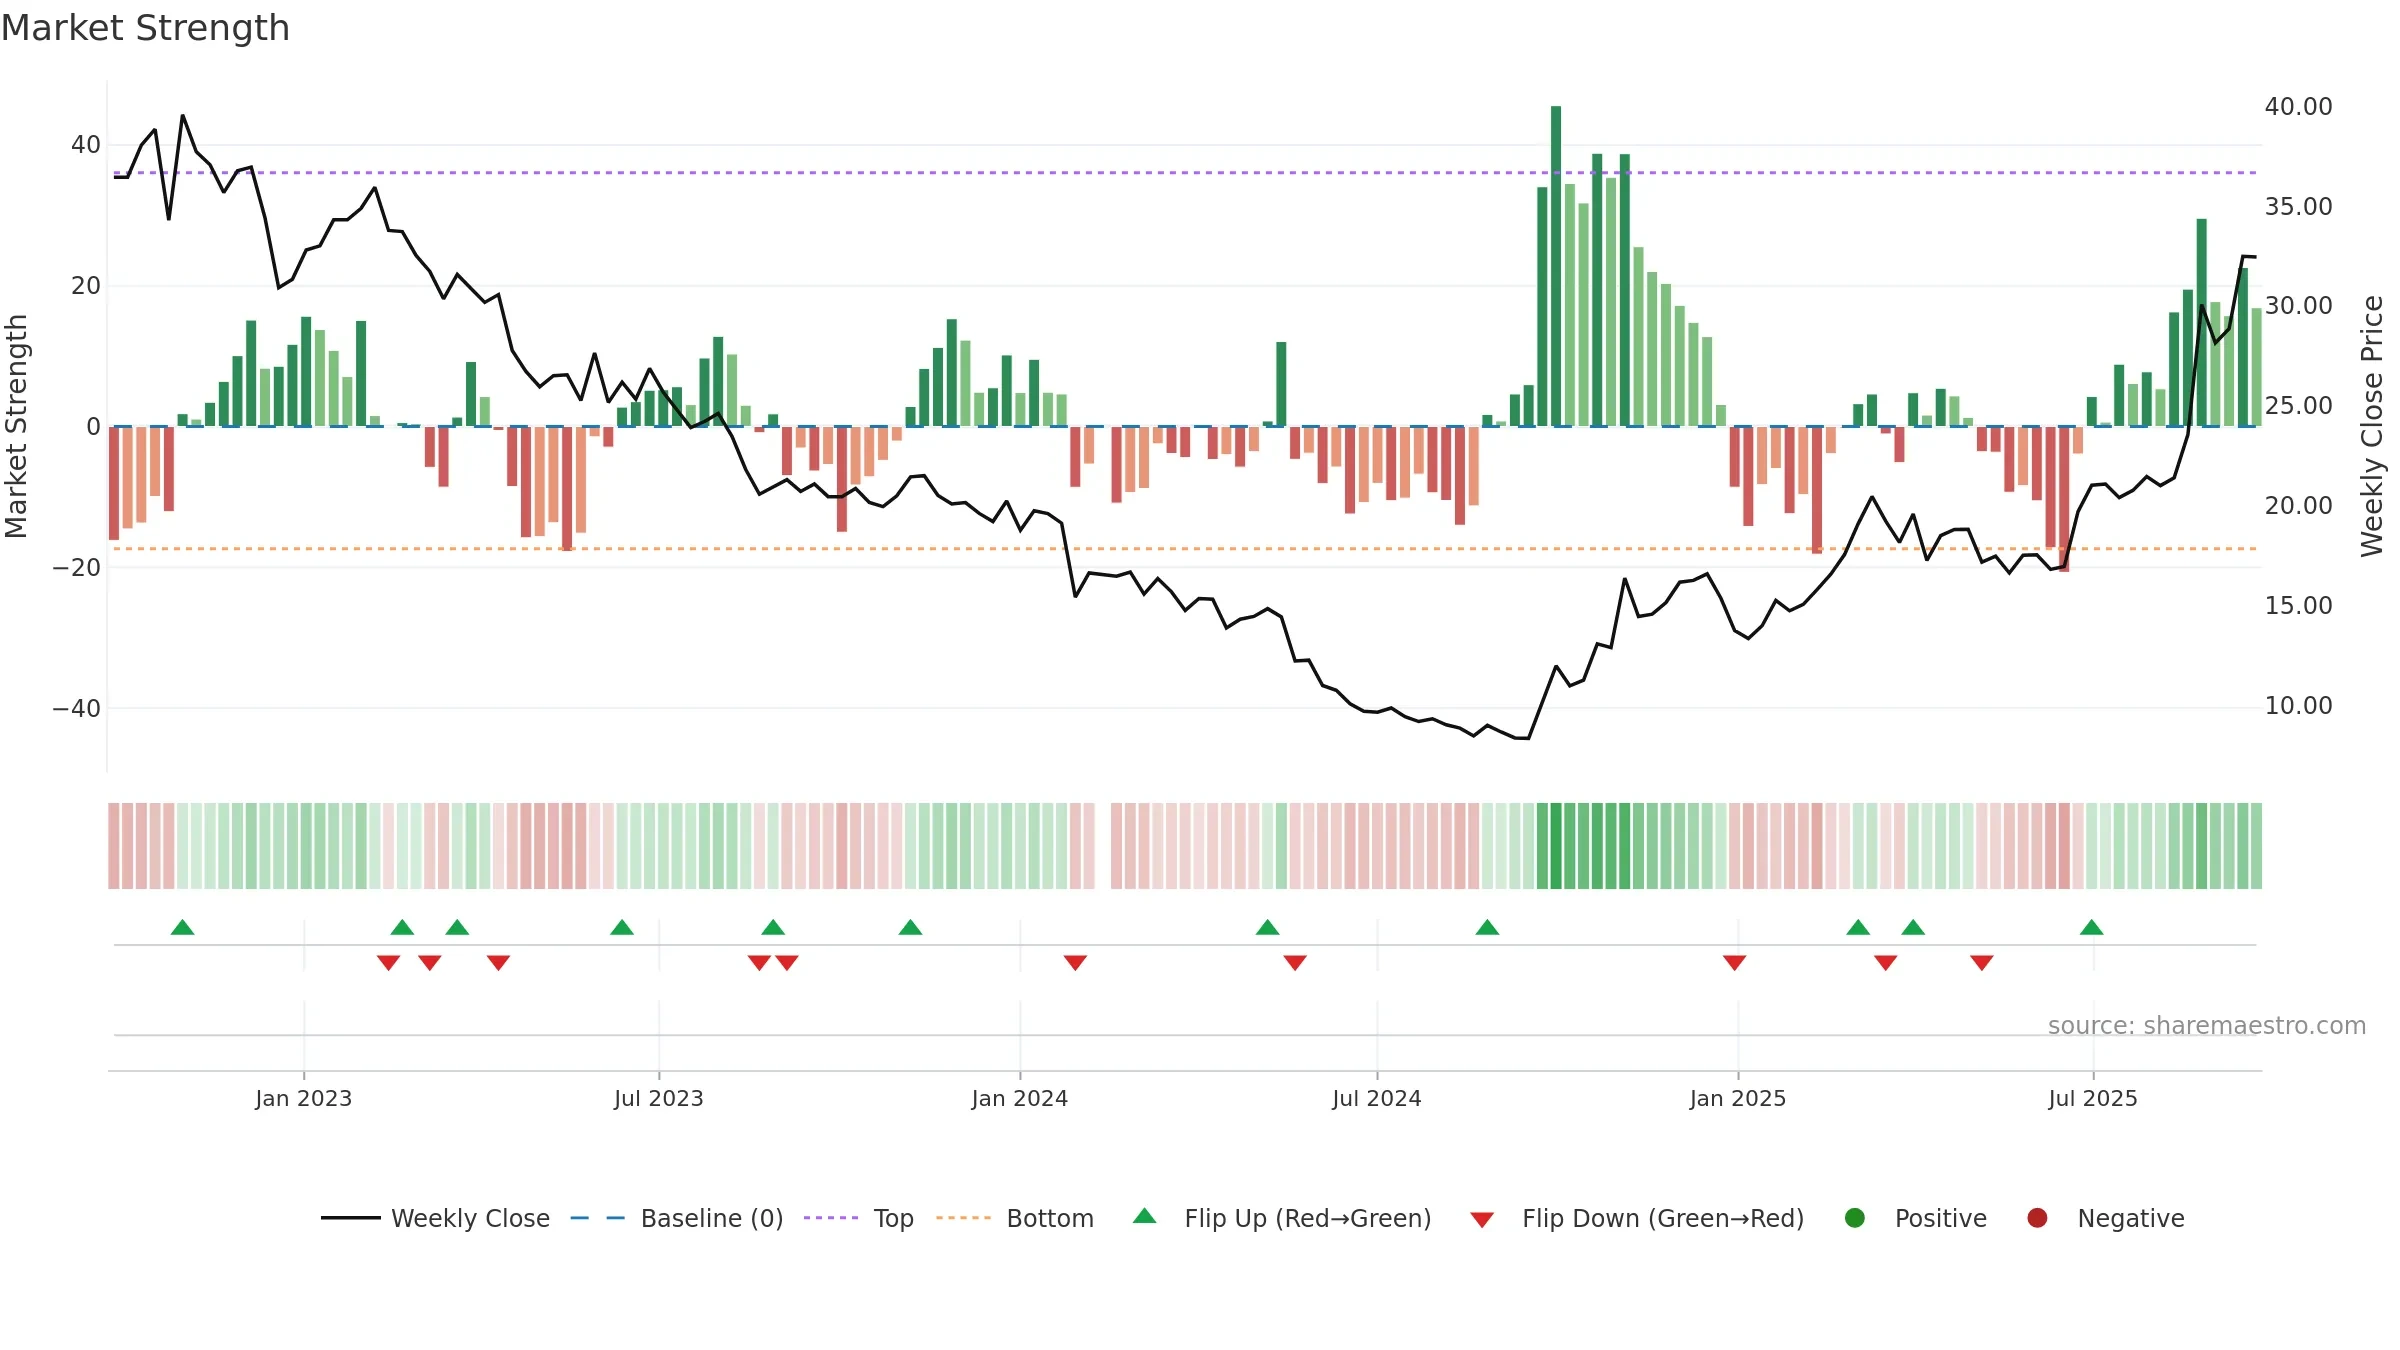Click the red Flip Down legend triangle icon
Viewport: 2400px width, 1350px height.
(1482, 1220)
